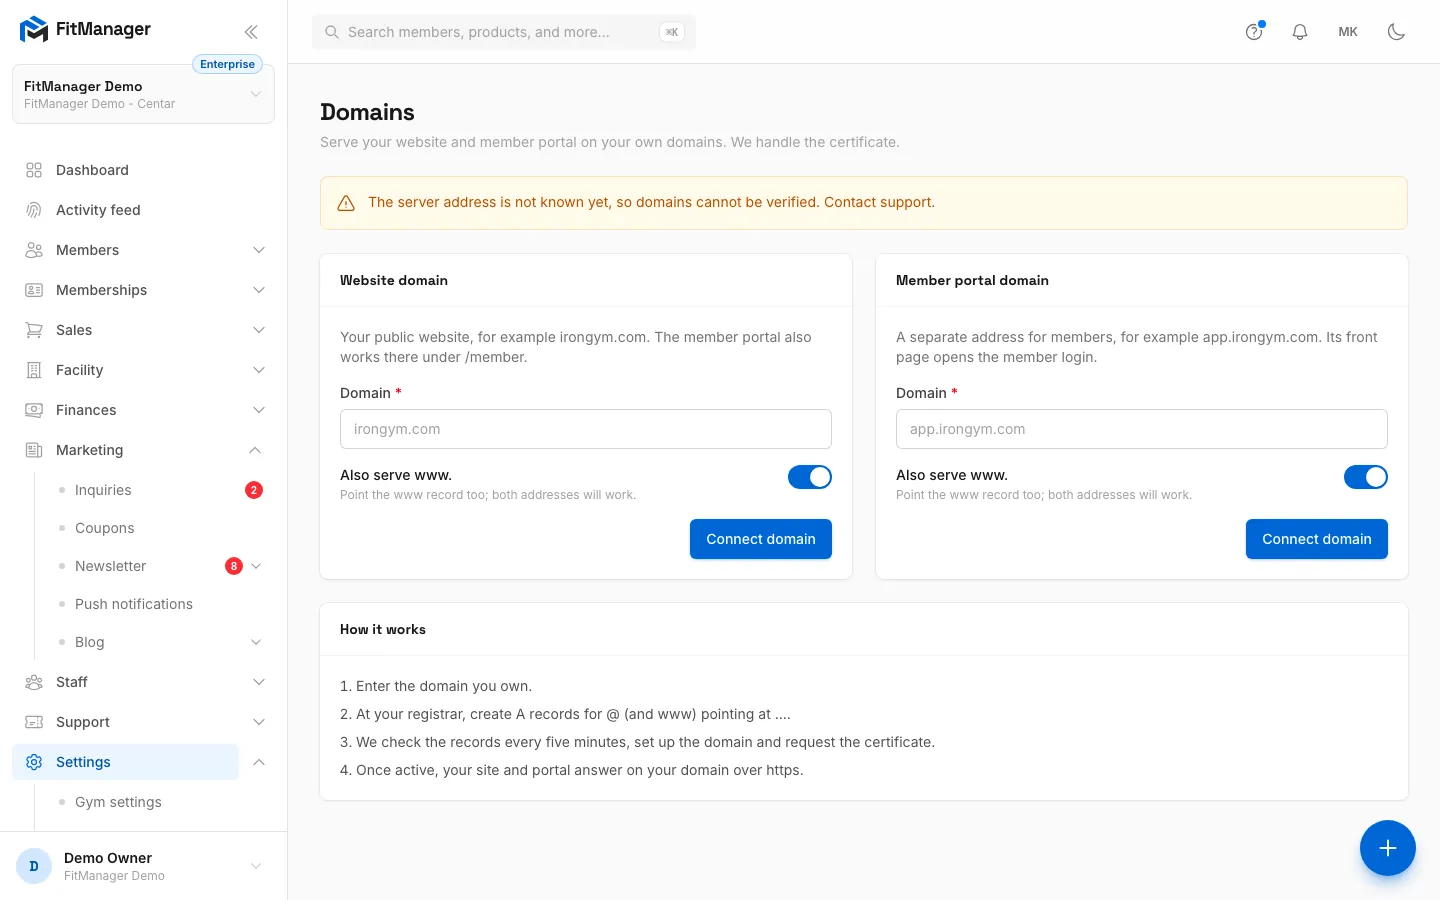The width and height of the screenshot is (1440, 900).
Task: Switch to dark mode moon icon
Action: 1397,32
